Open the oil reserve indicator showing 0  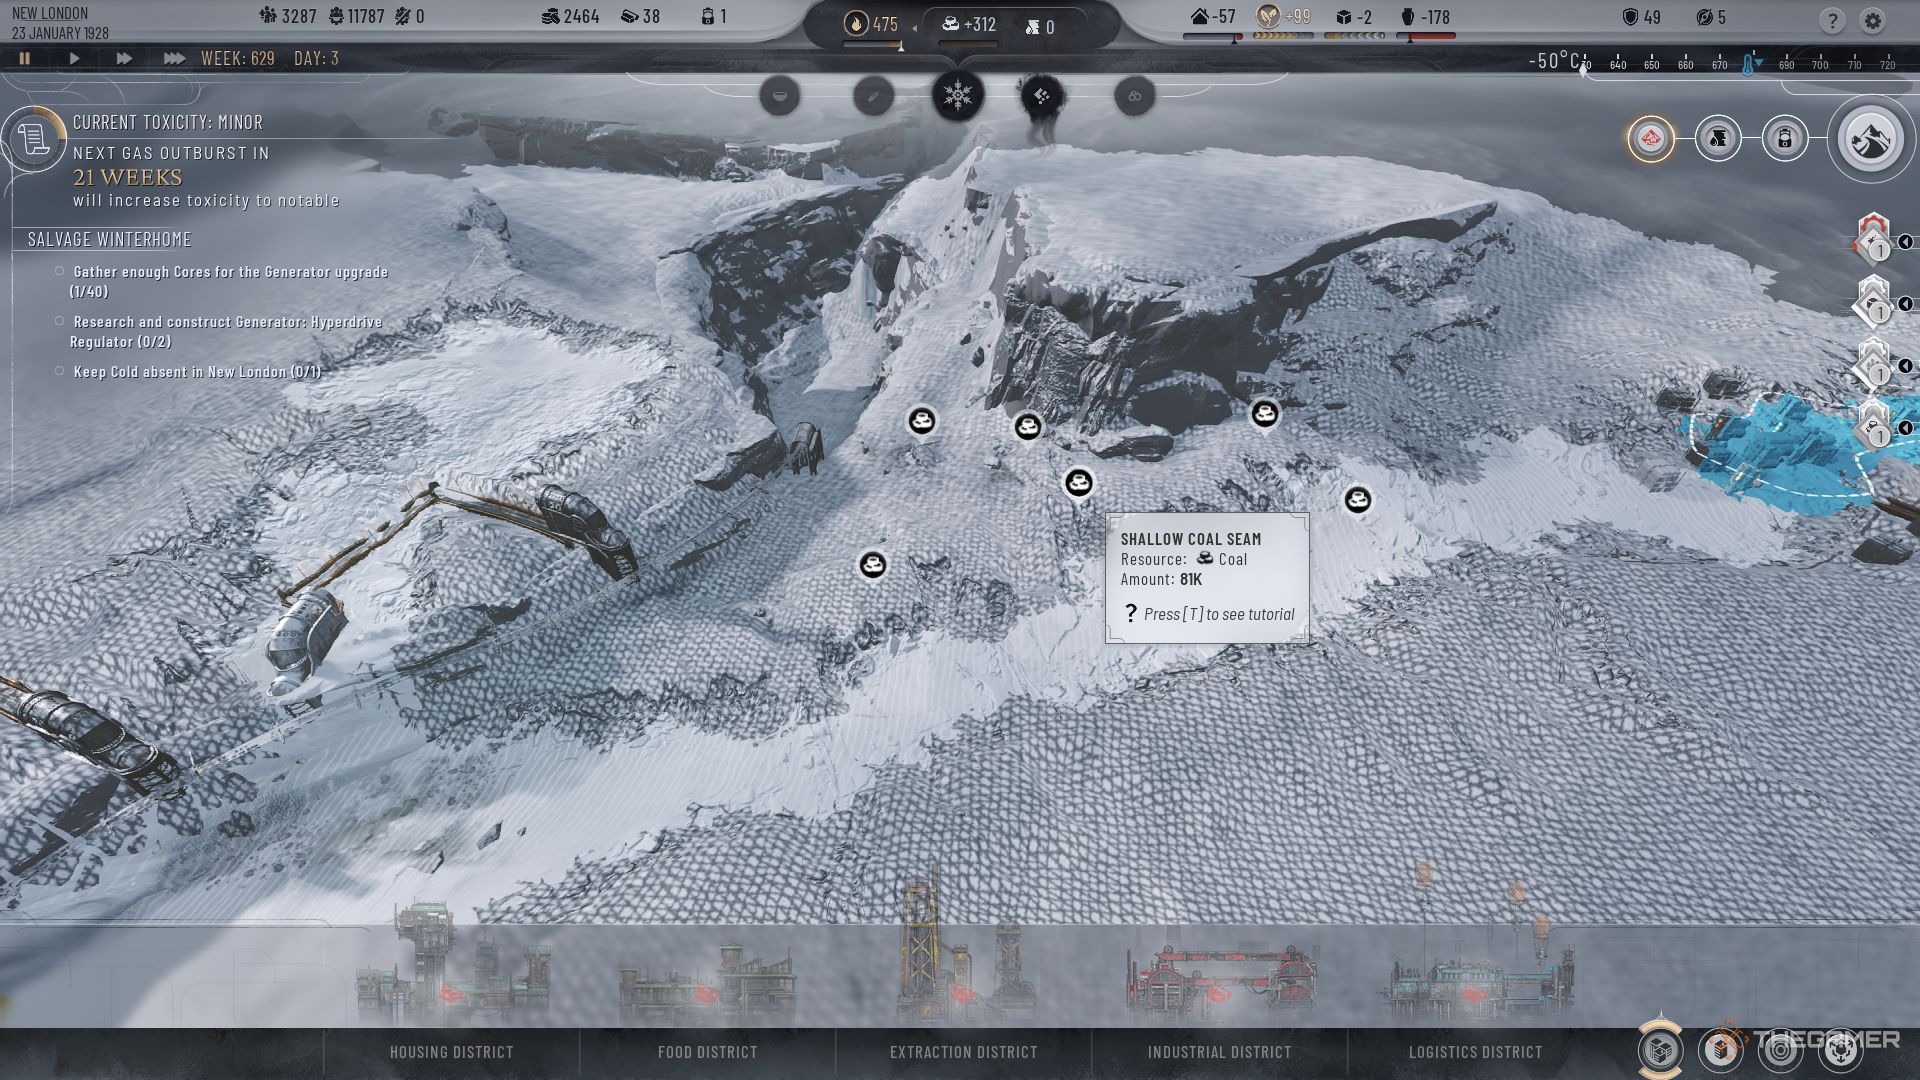1040,27
